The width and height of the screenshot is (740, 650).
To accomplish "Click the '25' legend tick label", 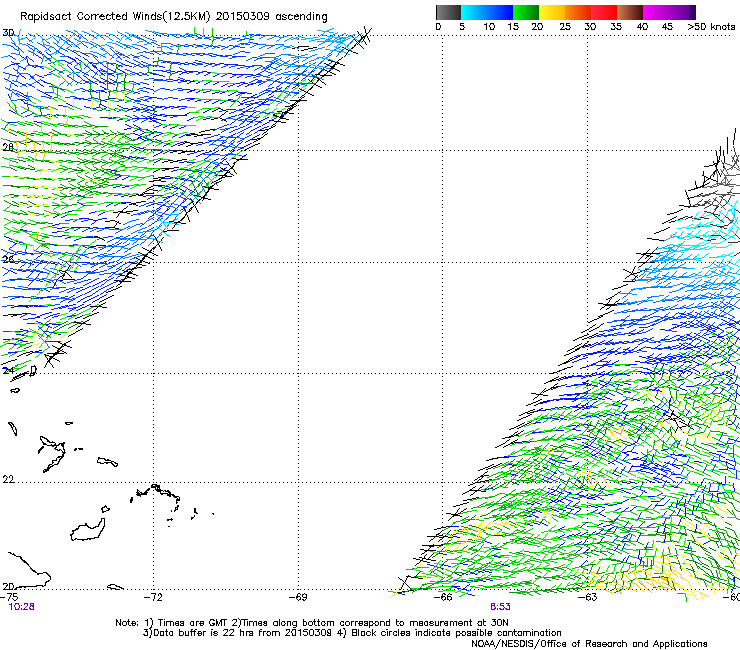I will [x=565, y=27].
